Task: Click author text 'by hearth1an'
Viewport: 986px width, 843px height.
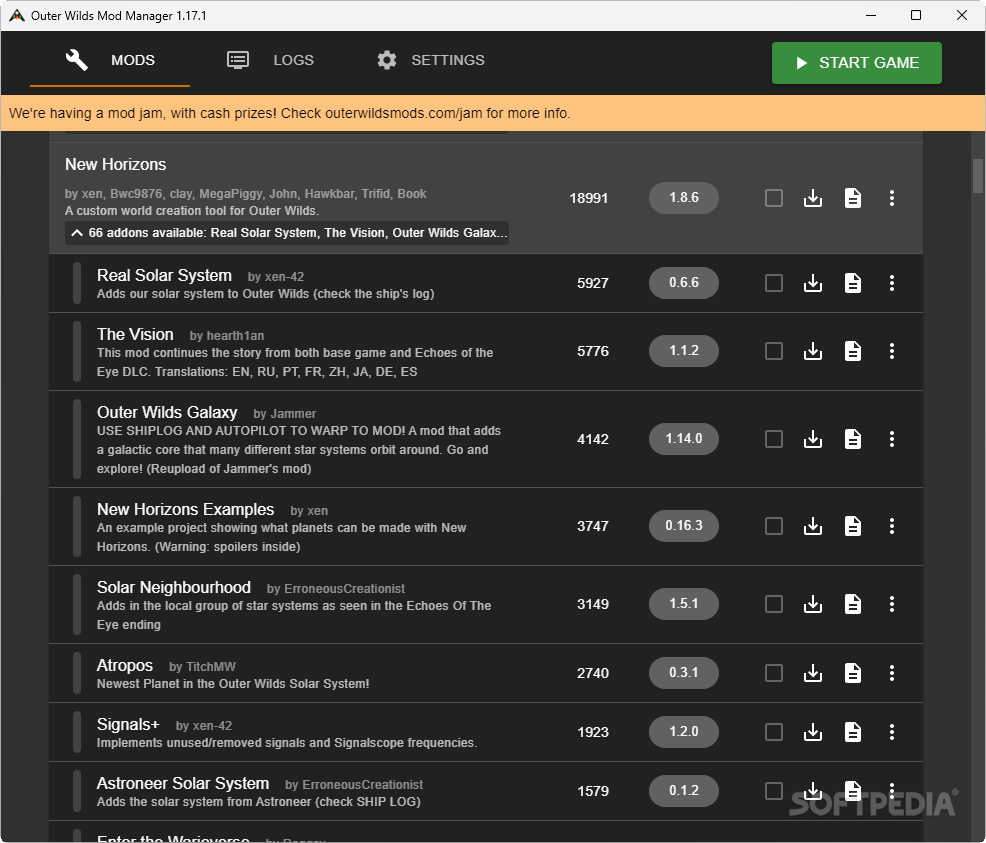Action: click(227, 336)
